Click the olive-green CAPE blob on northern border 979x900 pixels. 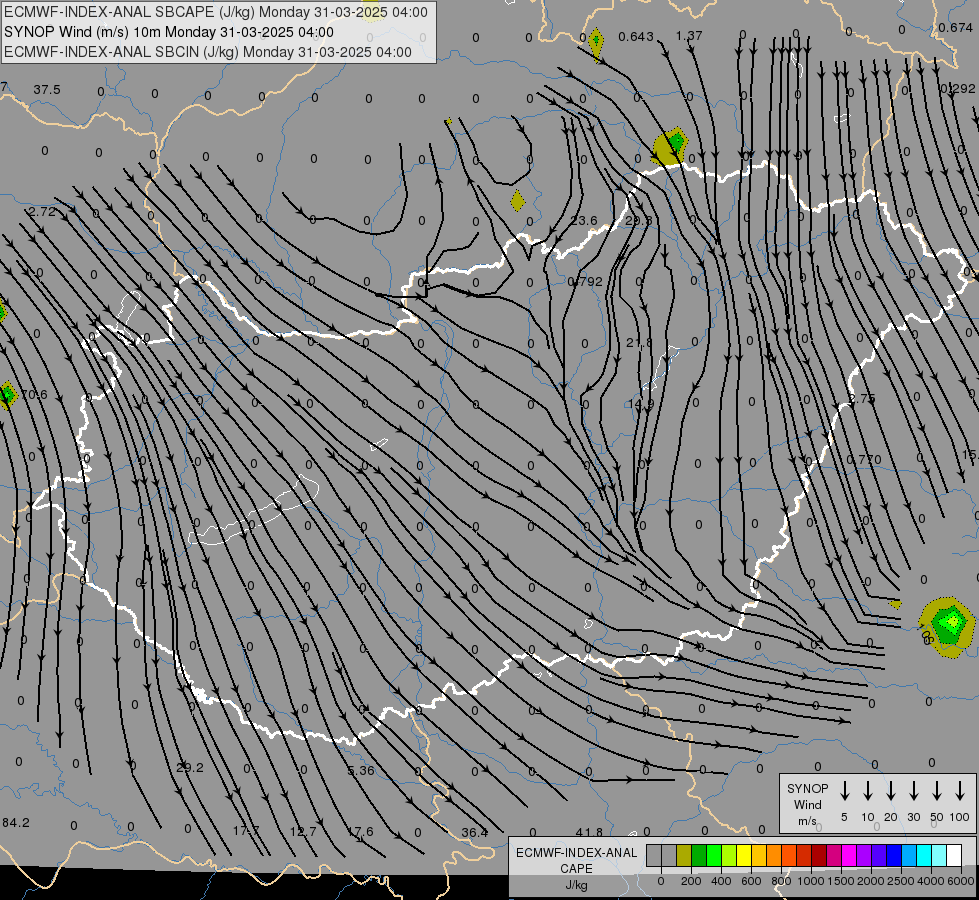670,147
